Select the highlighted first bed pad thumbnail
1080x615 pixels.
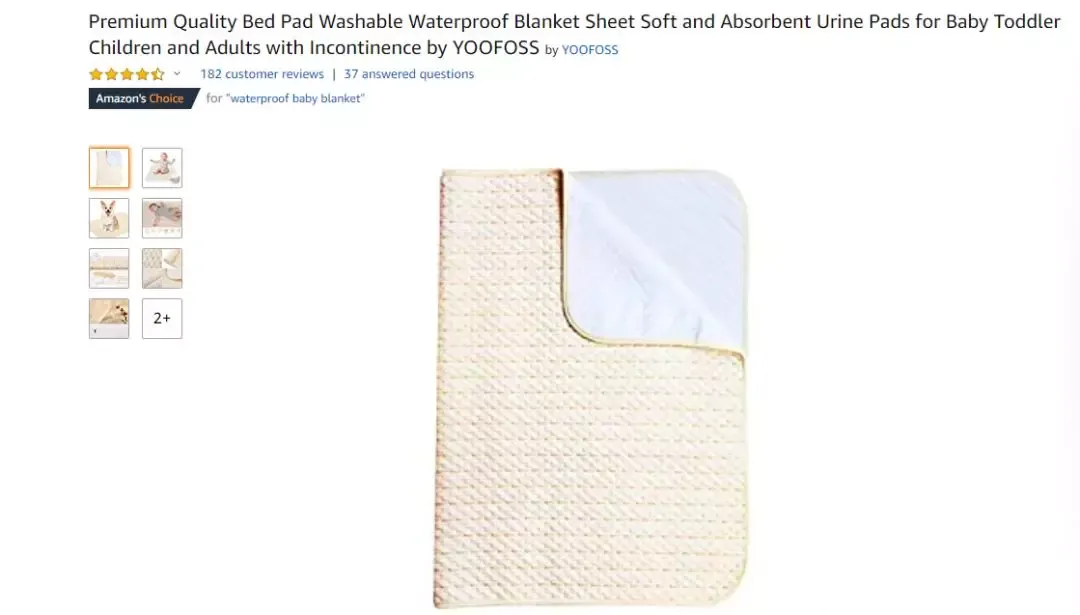[109, 167]
